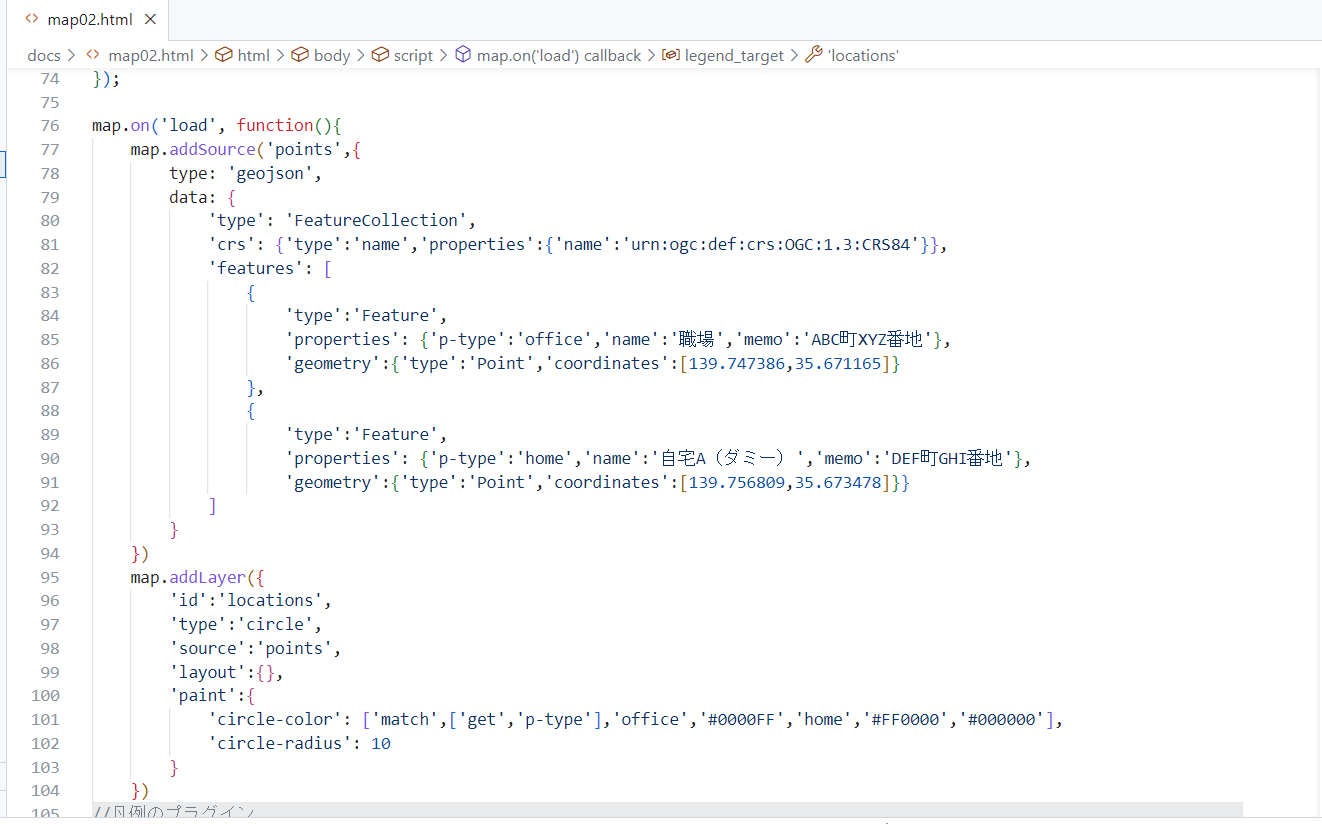Click line number 76 in the gutter
The height and width of the screenshot is (824, 1322).
(x=50, y=125)
